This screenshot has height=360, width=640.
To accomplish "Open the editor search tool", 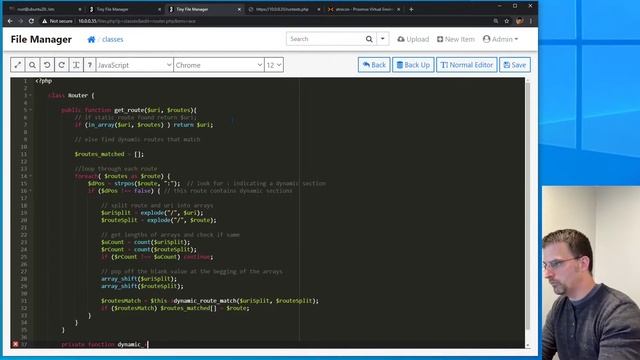I will [x=32, y=65].
